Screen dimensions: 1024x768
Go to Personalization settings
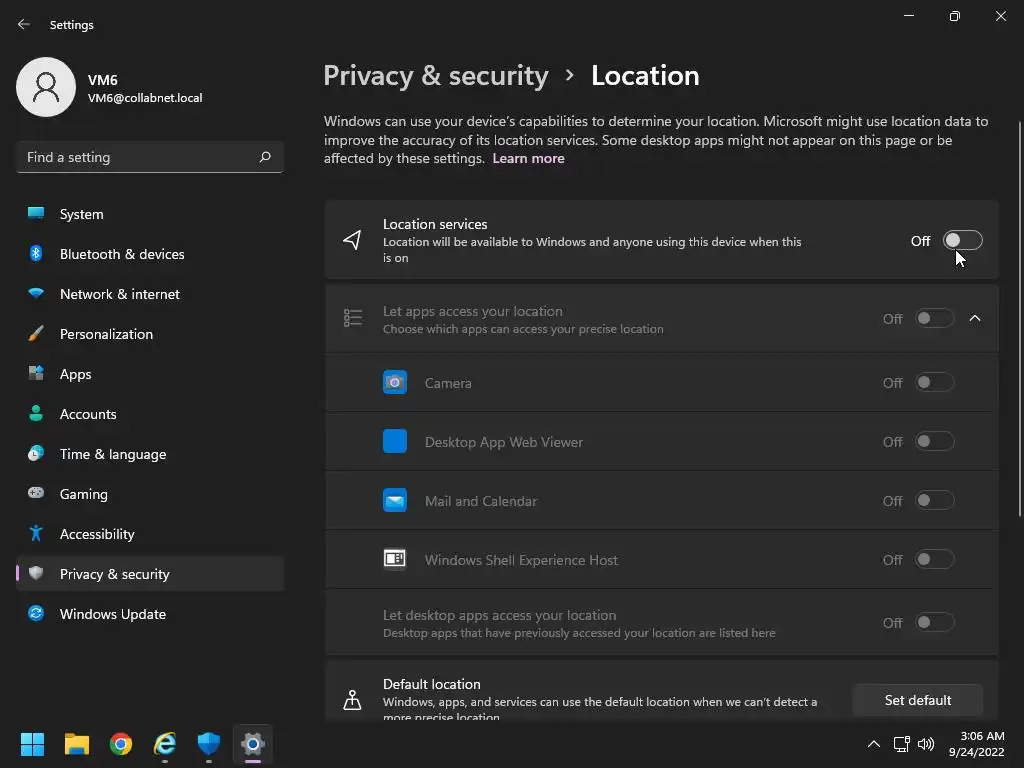click(x=106, y=334)
